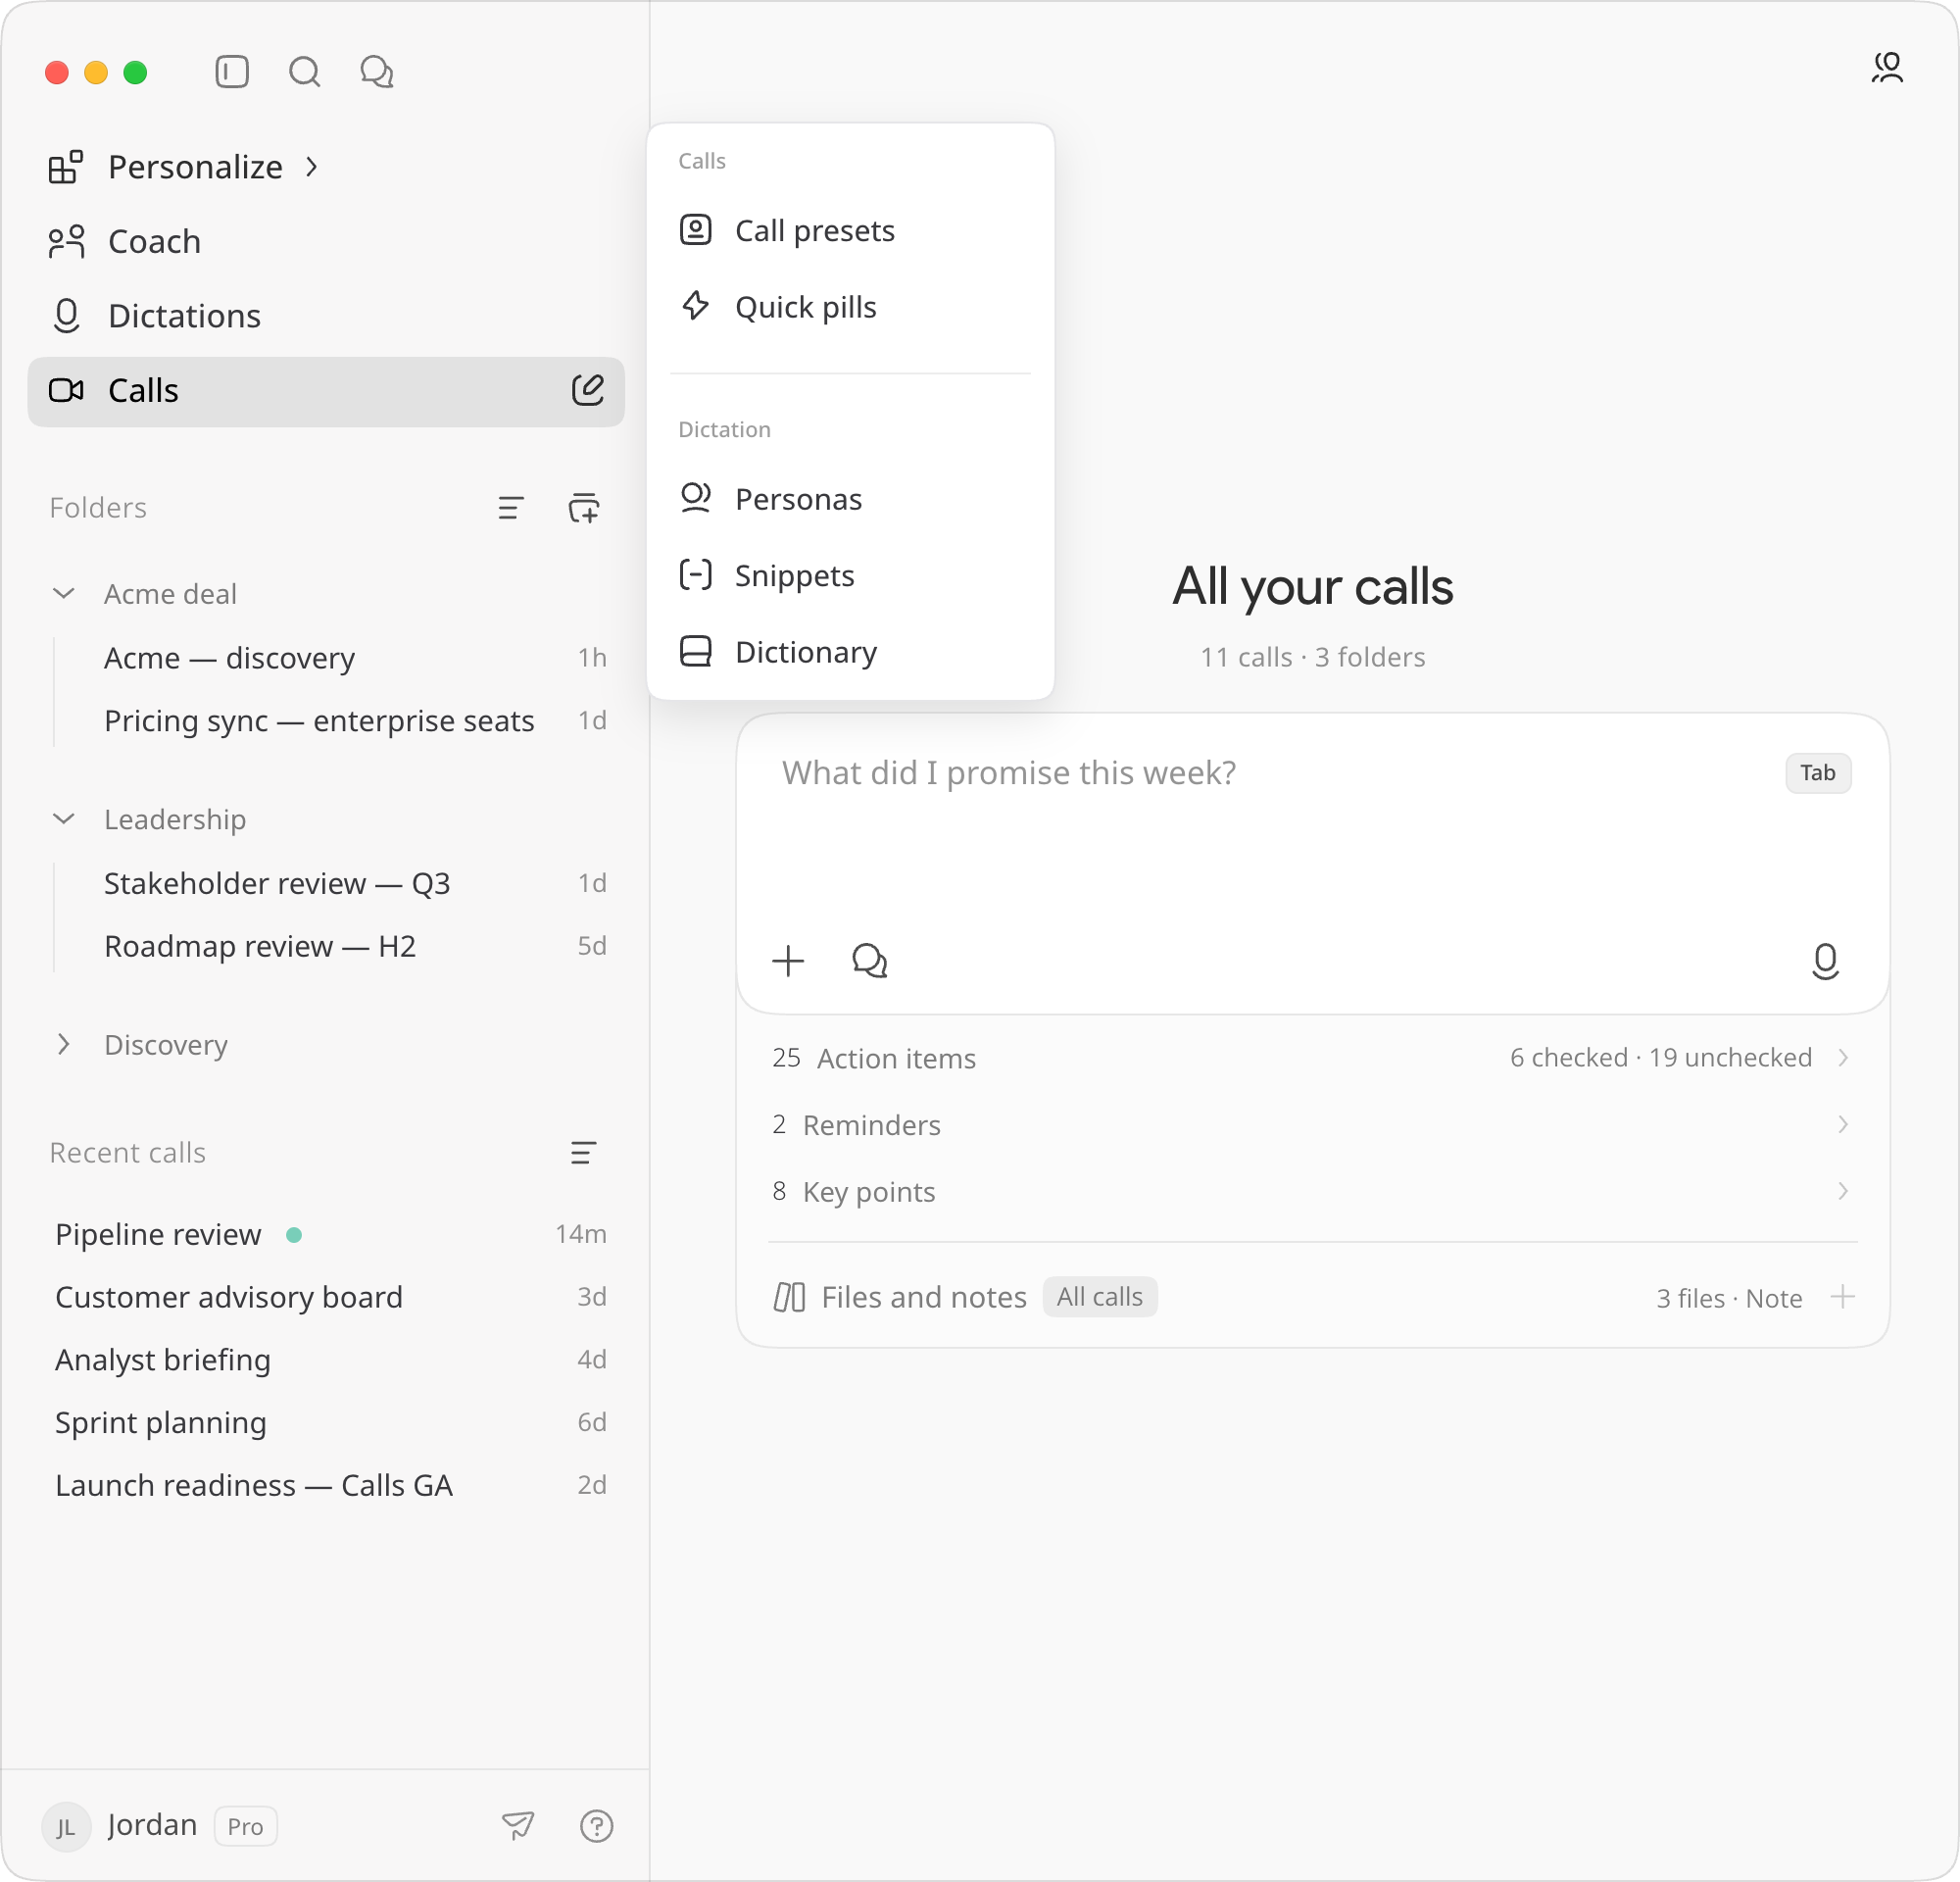Go to the Coach section

[x=326, y=242]
